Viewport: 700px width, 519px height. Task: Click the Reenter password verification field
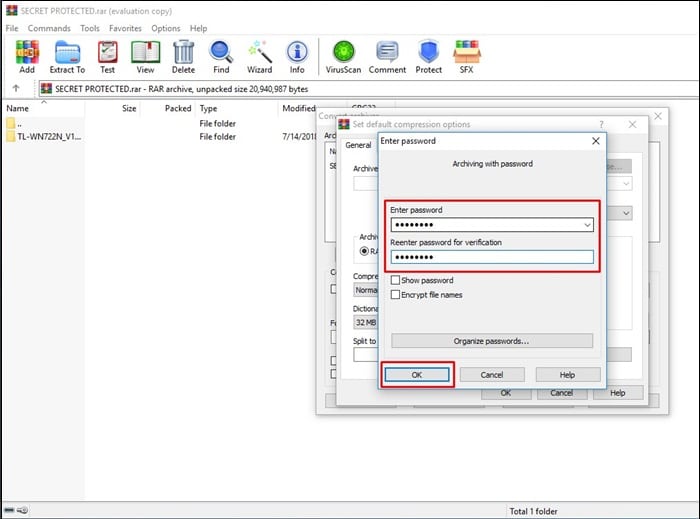(x=492, y=257)
